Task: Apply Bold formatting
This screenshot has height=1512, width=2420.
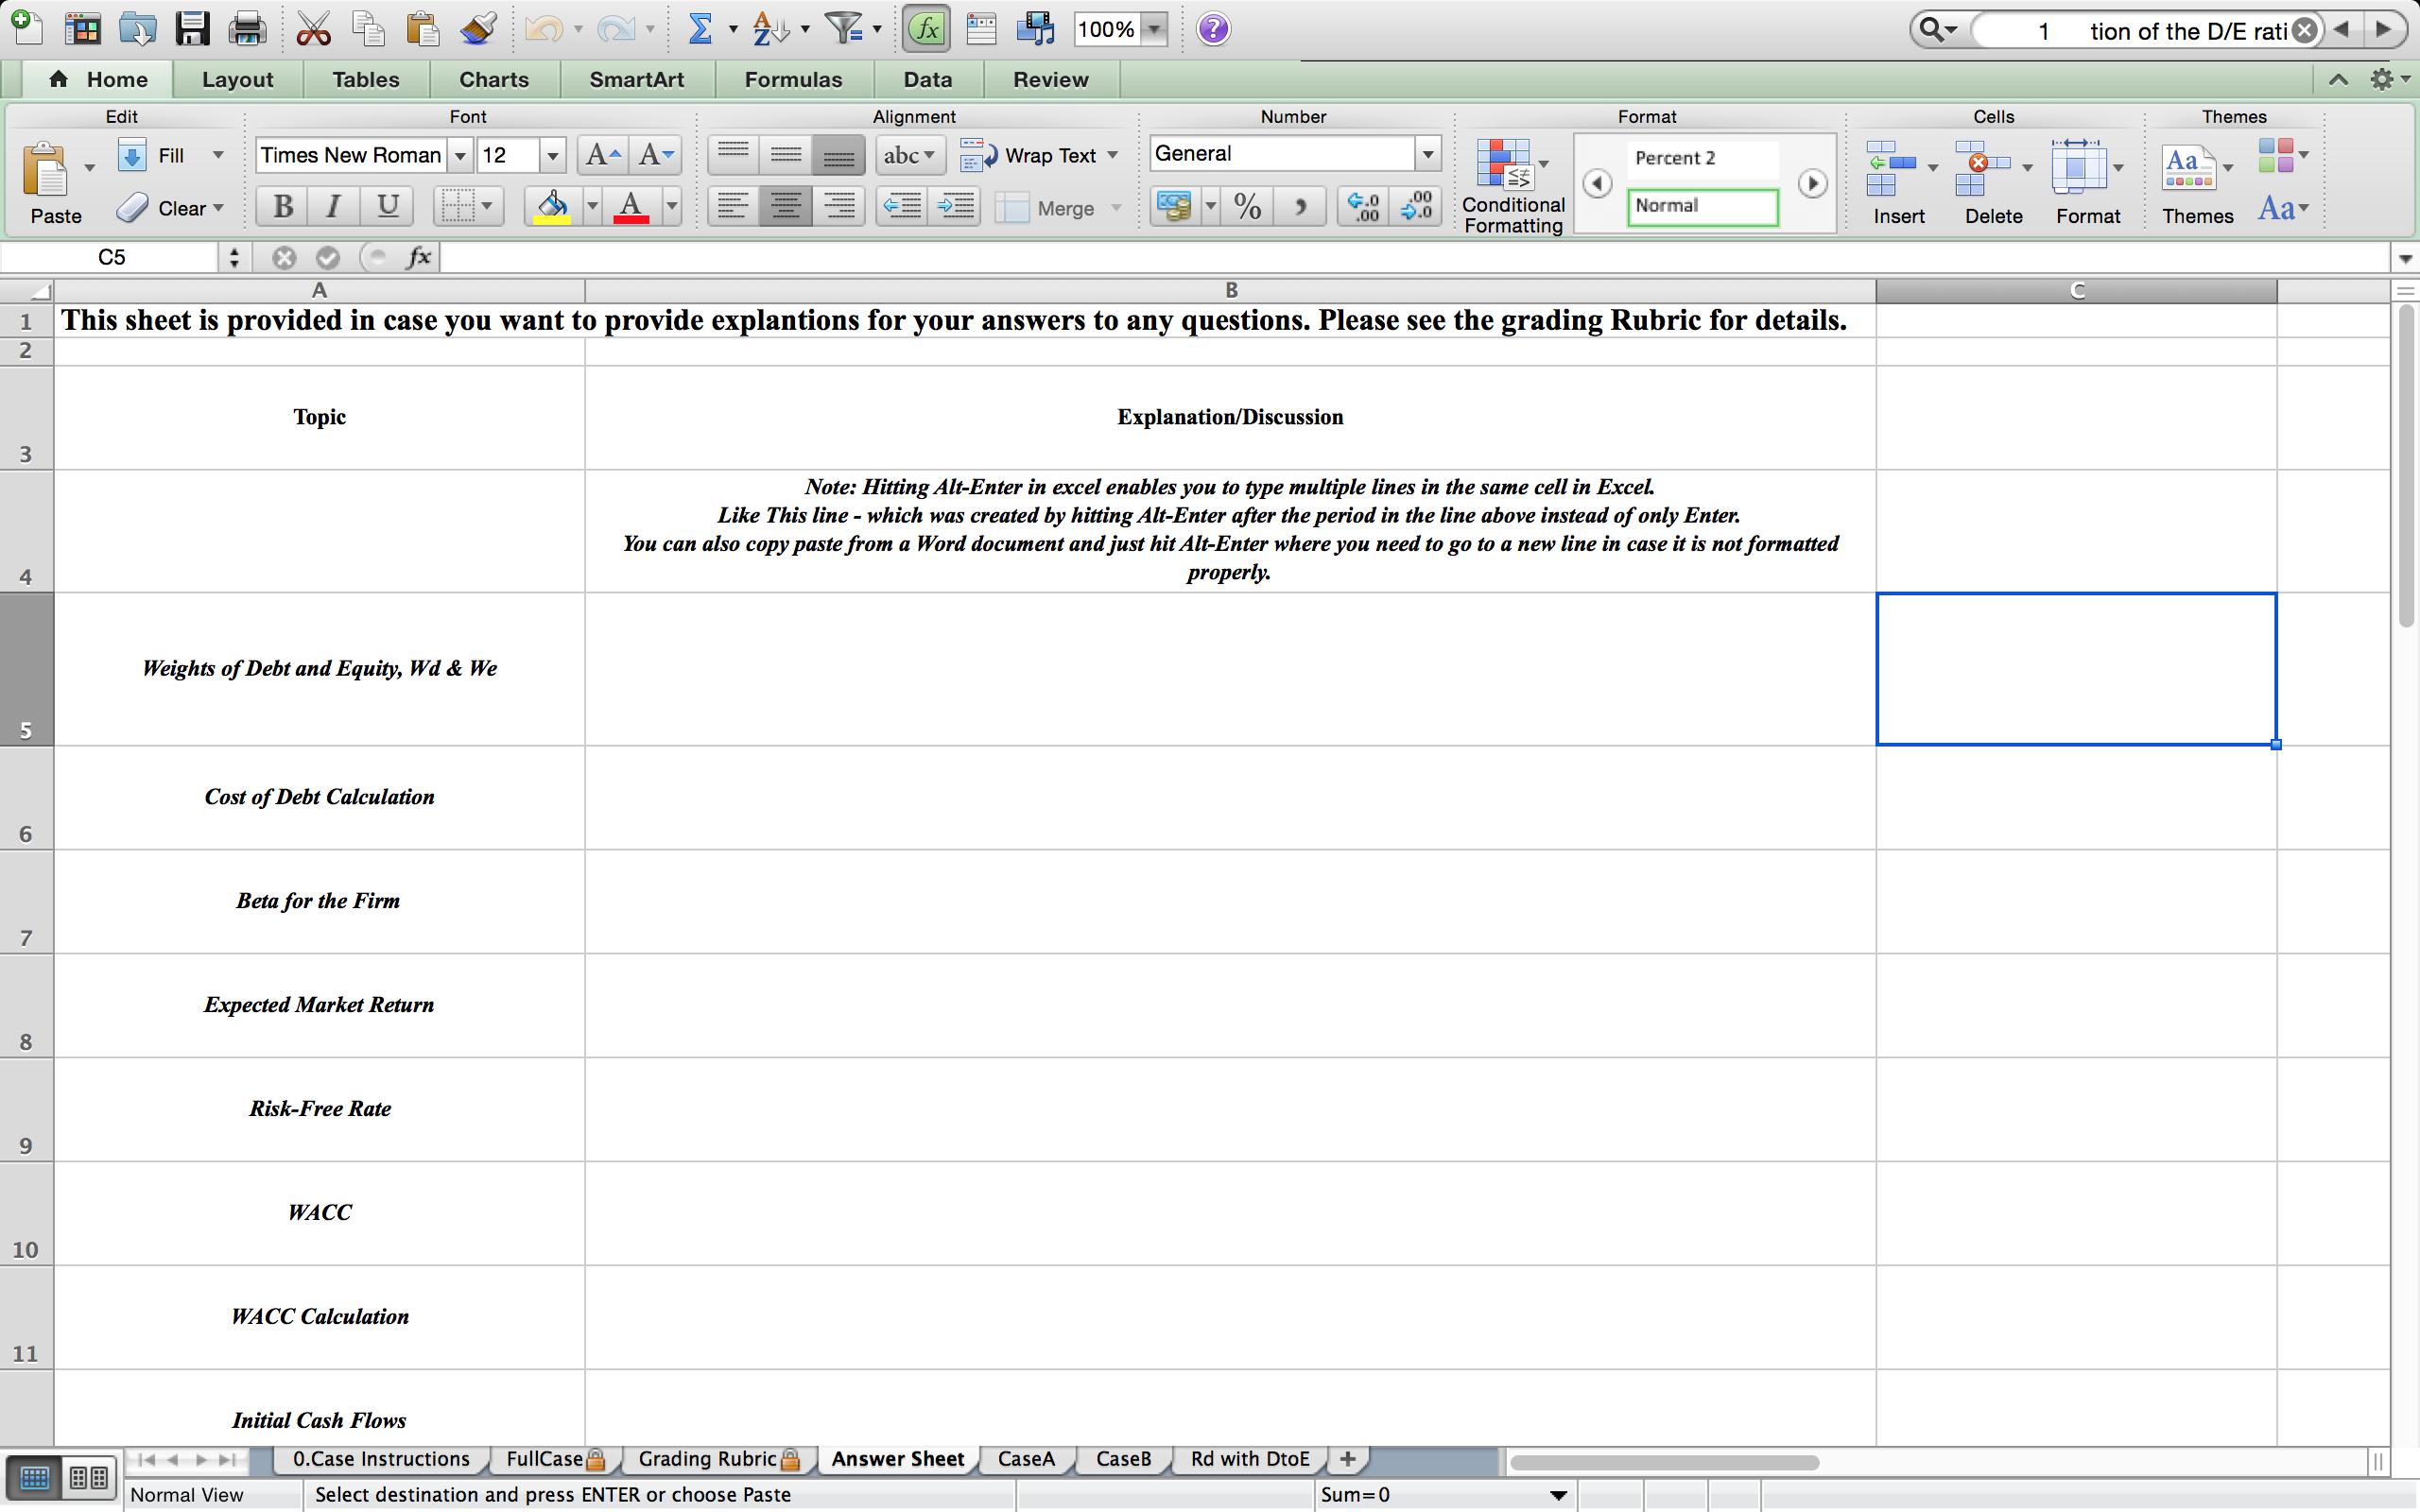Action: (x=281, y=206)
